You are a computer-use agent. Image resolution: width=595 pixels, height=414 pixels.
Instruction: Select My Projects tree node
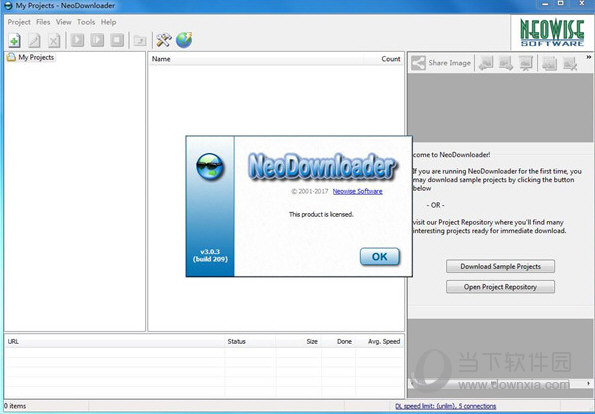[x=36, y=57]
